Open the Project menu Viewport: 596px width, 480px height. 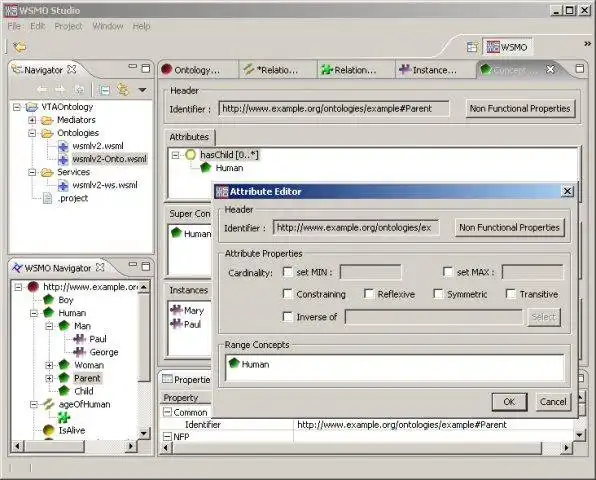(68, 26)
